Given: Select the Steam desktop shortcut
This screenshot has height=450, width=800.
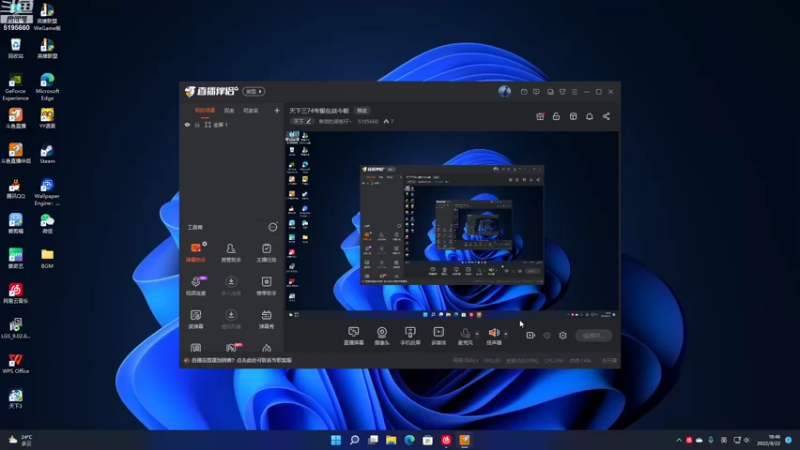Looking at the screenshot, I should point(47,153).
